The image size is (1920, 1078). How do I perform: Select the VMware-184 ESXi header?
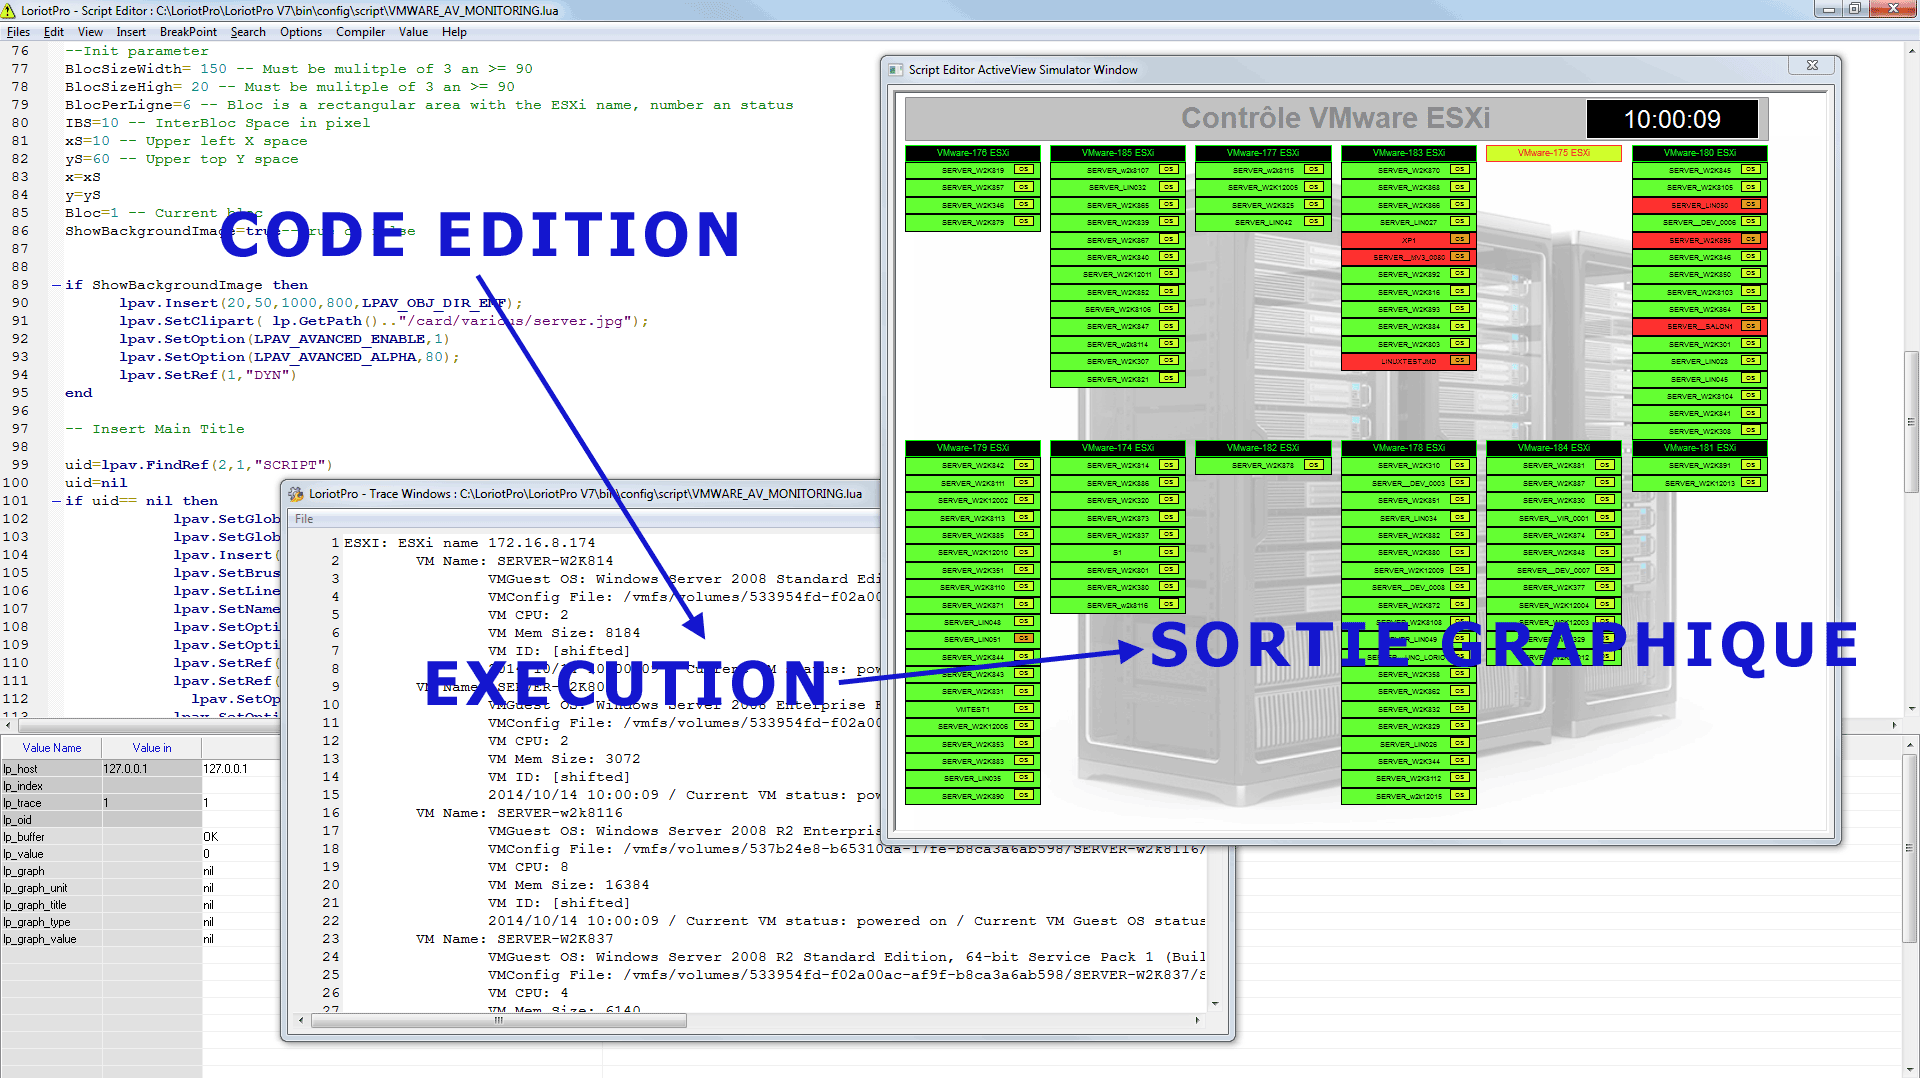tap(1553, 448)
